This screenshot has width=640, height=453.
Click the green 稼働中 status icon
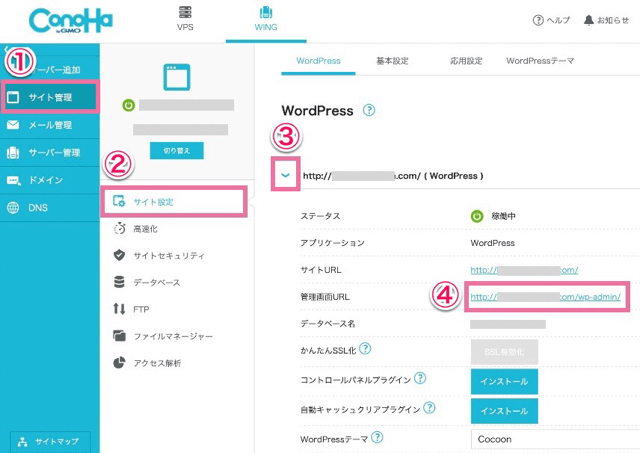click(x=477, y=216)
